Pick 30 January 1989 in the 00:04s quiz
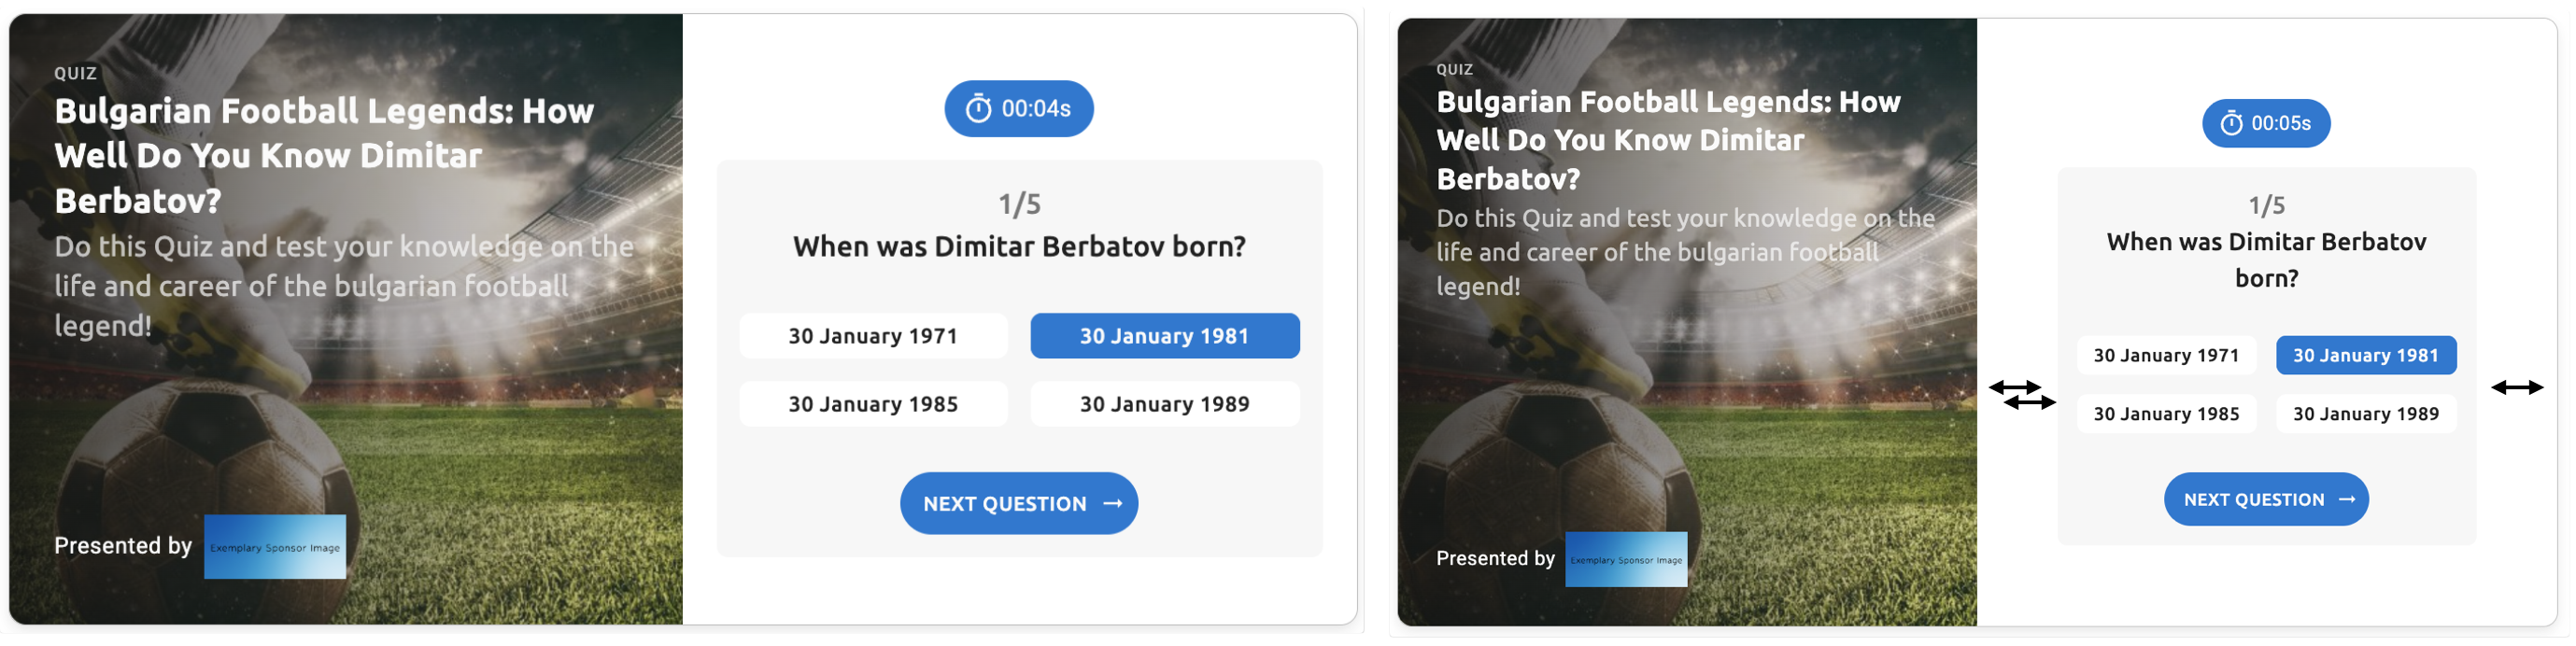The width and height of the screenshot is (2576, 646). point(1164,404)
